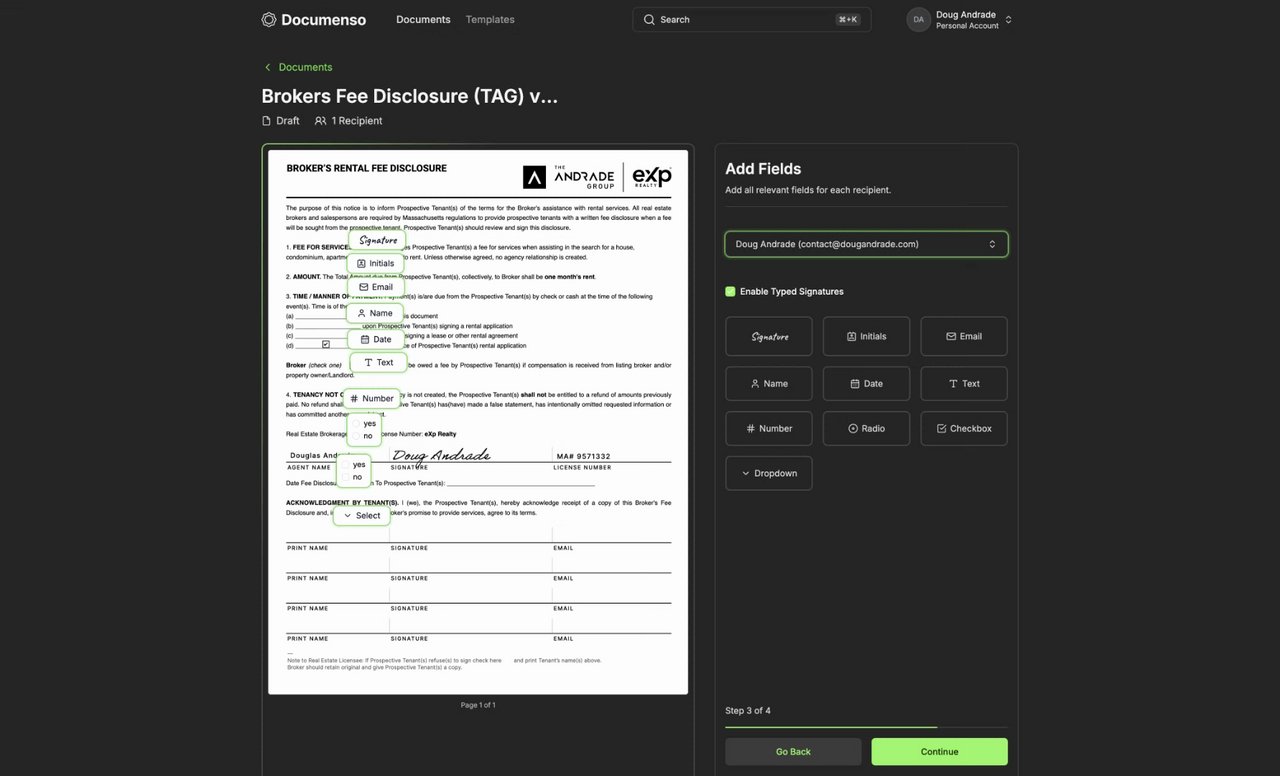1280x776 pixels.
Task: Add a Name field from the panel
Action: (768, 384)
